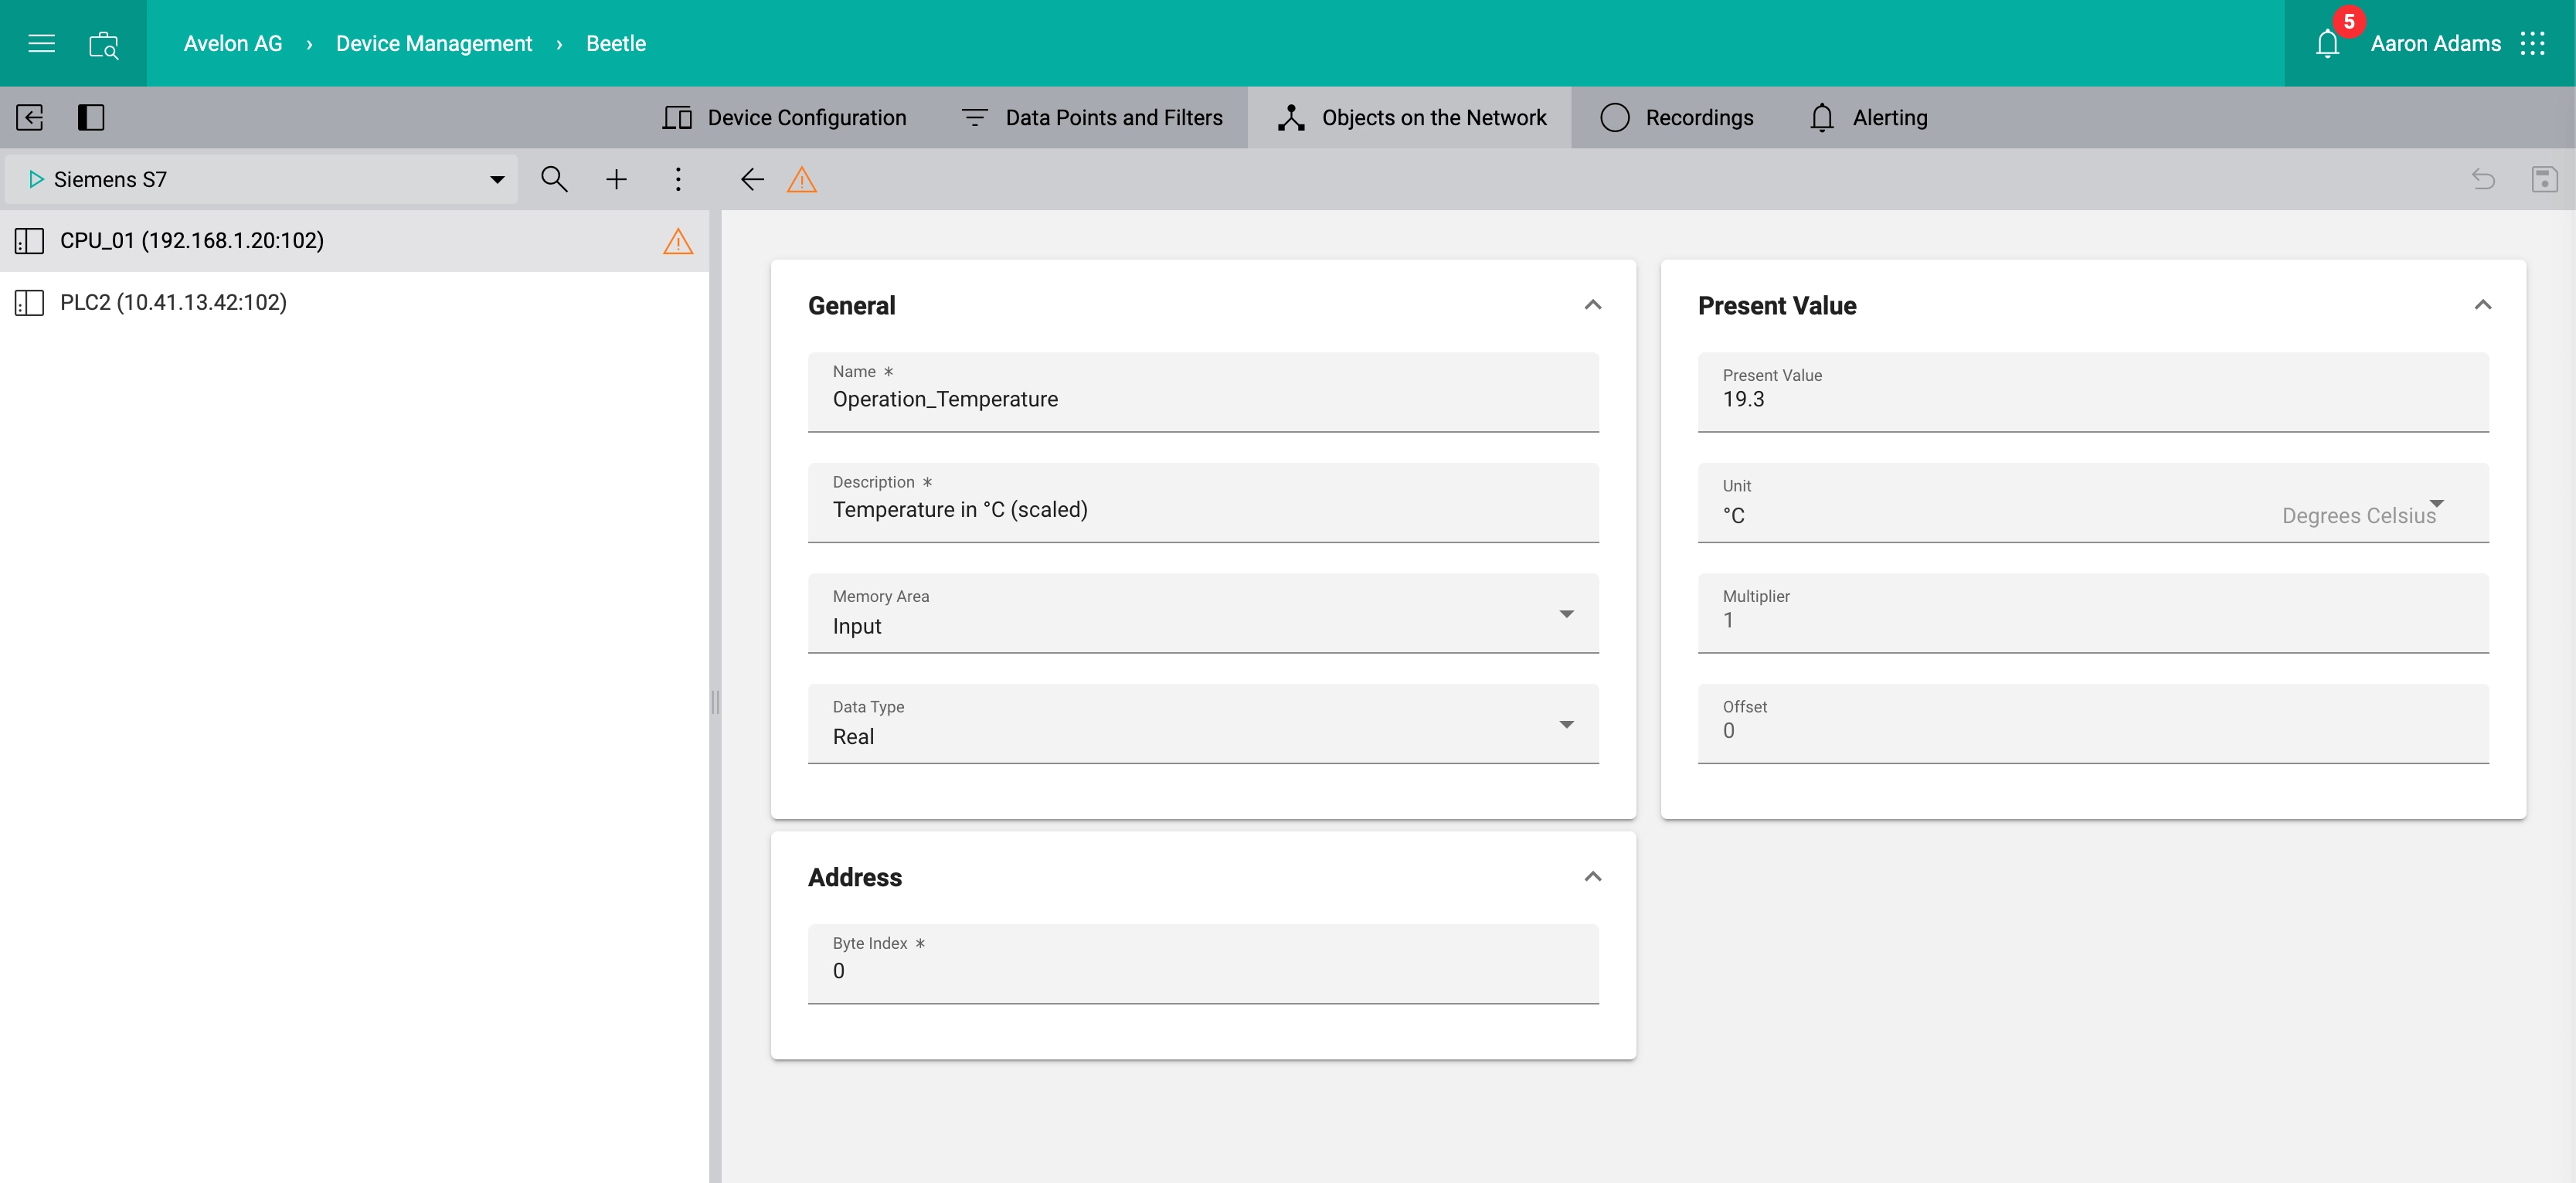The height and width of the screenshot is (1183, 2576).
Task: Click the search magnifier in toolbar
Action: [x=554, y=179]
